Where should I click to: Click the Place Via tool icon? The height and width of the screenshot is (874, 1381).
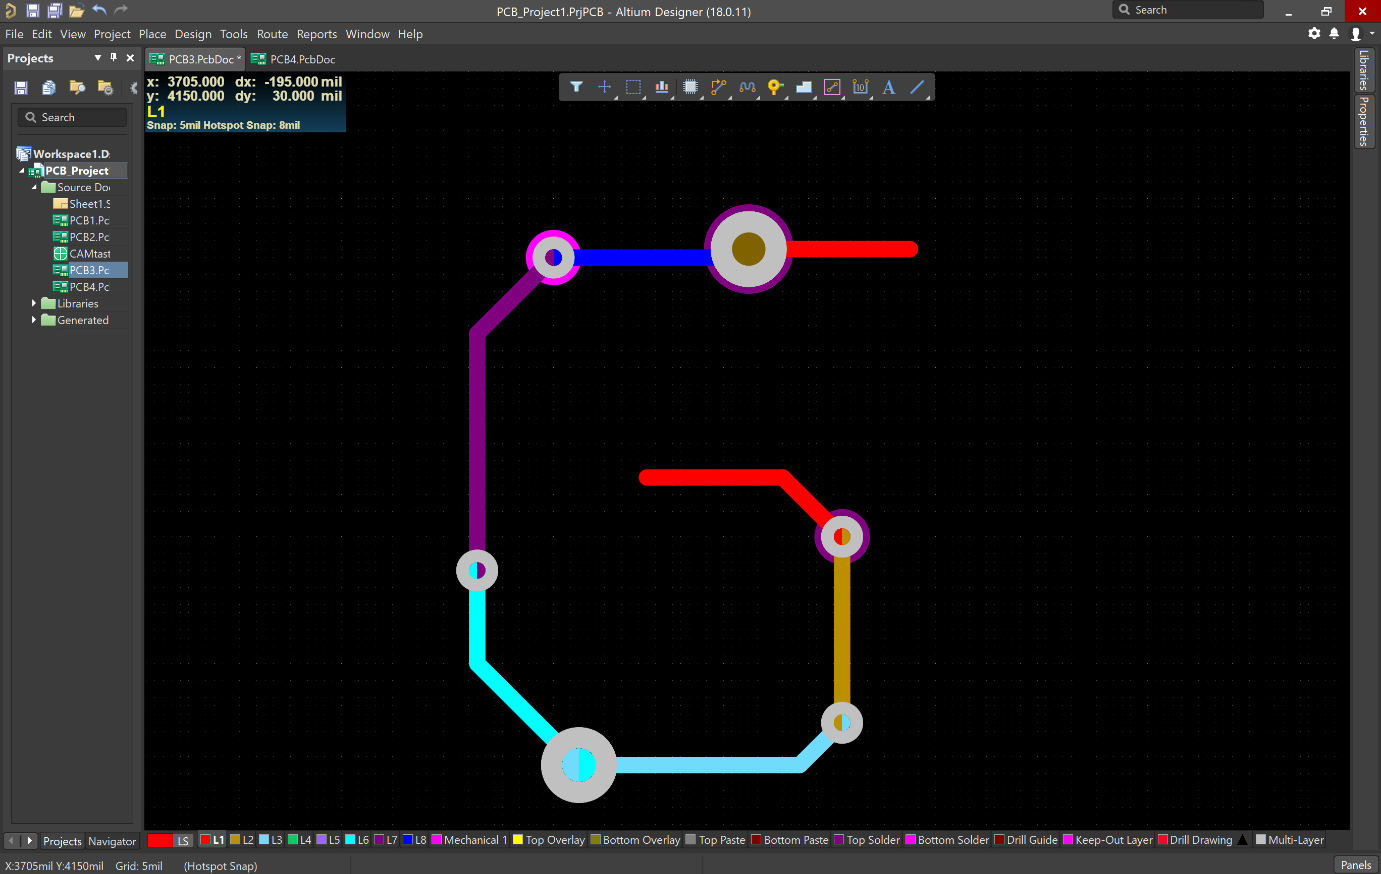(x=775, y=87)
